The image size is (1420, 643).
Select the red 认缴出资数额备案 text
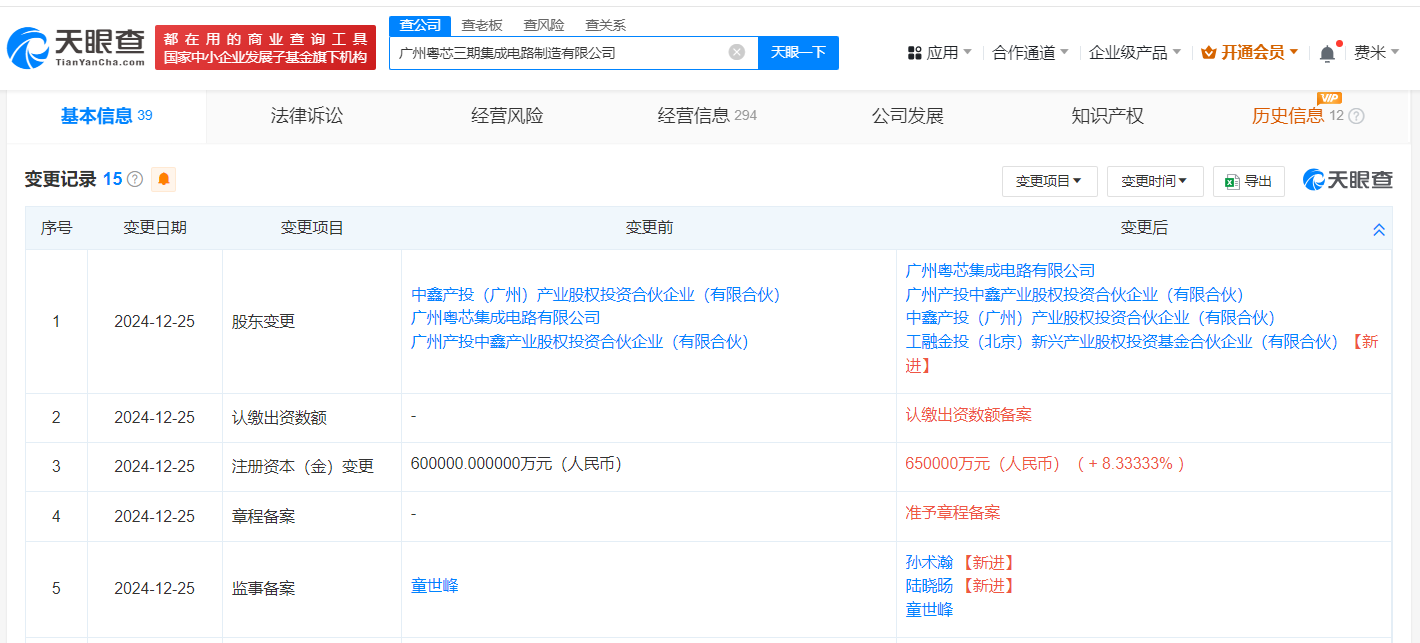(968, 415)
